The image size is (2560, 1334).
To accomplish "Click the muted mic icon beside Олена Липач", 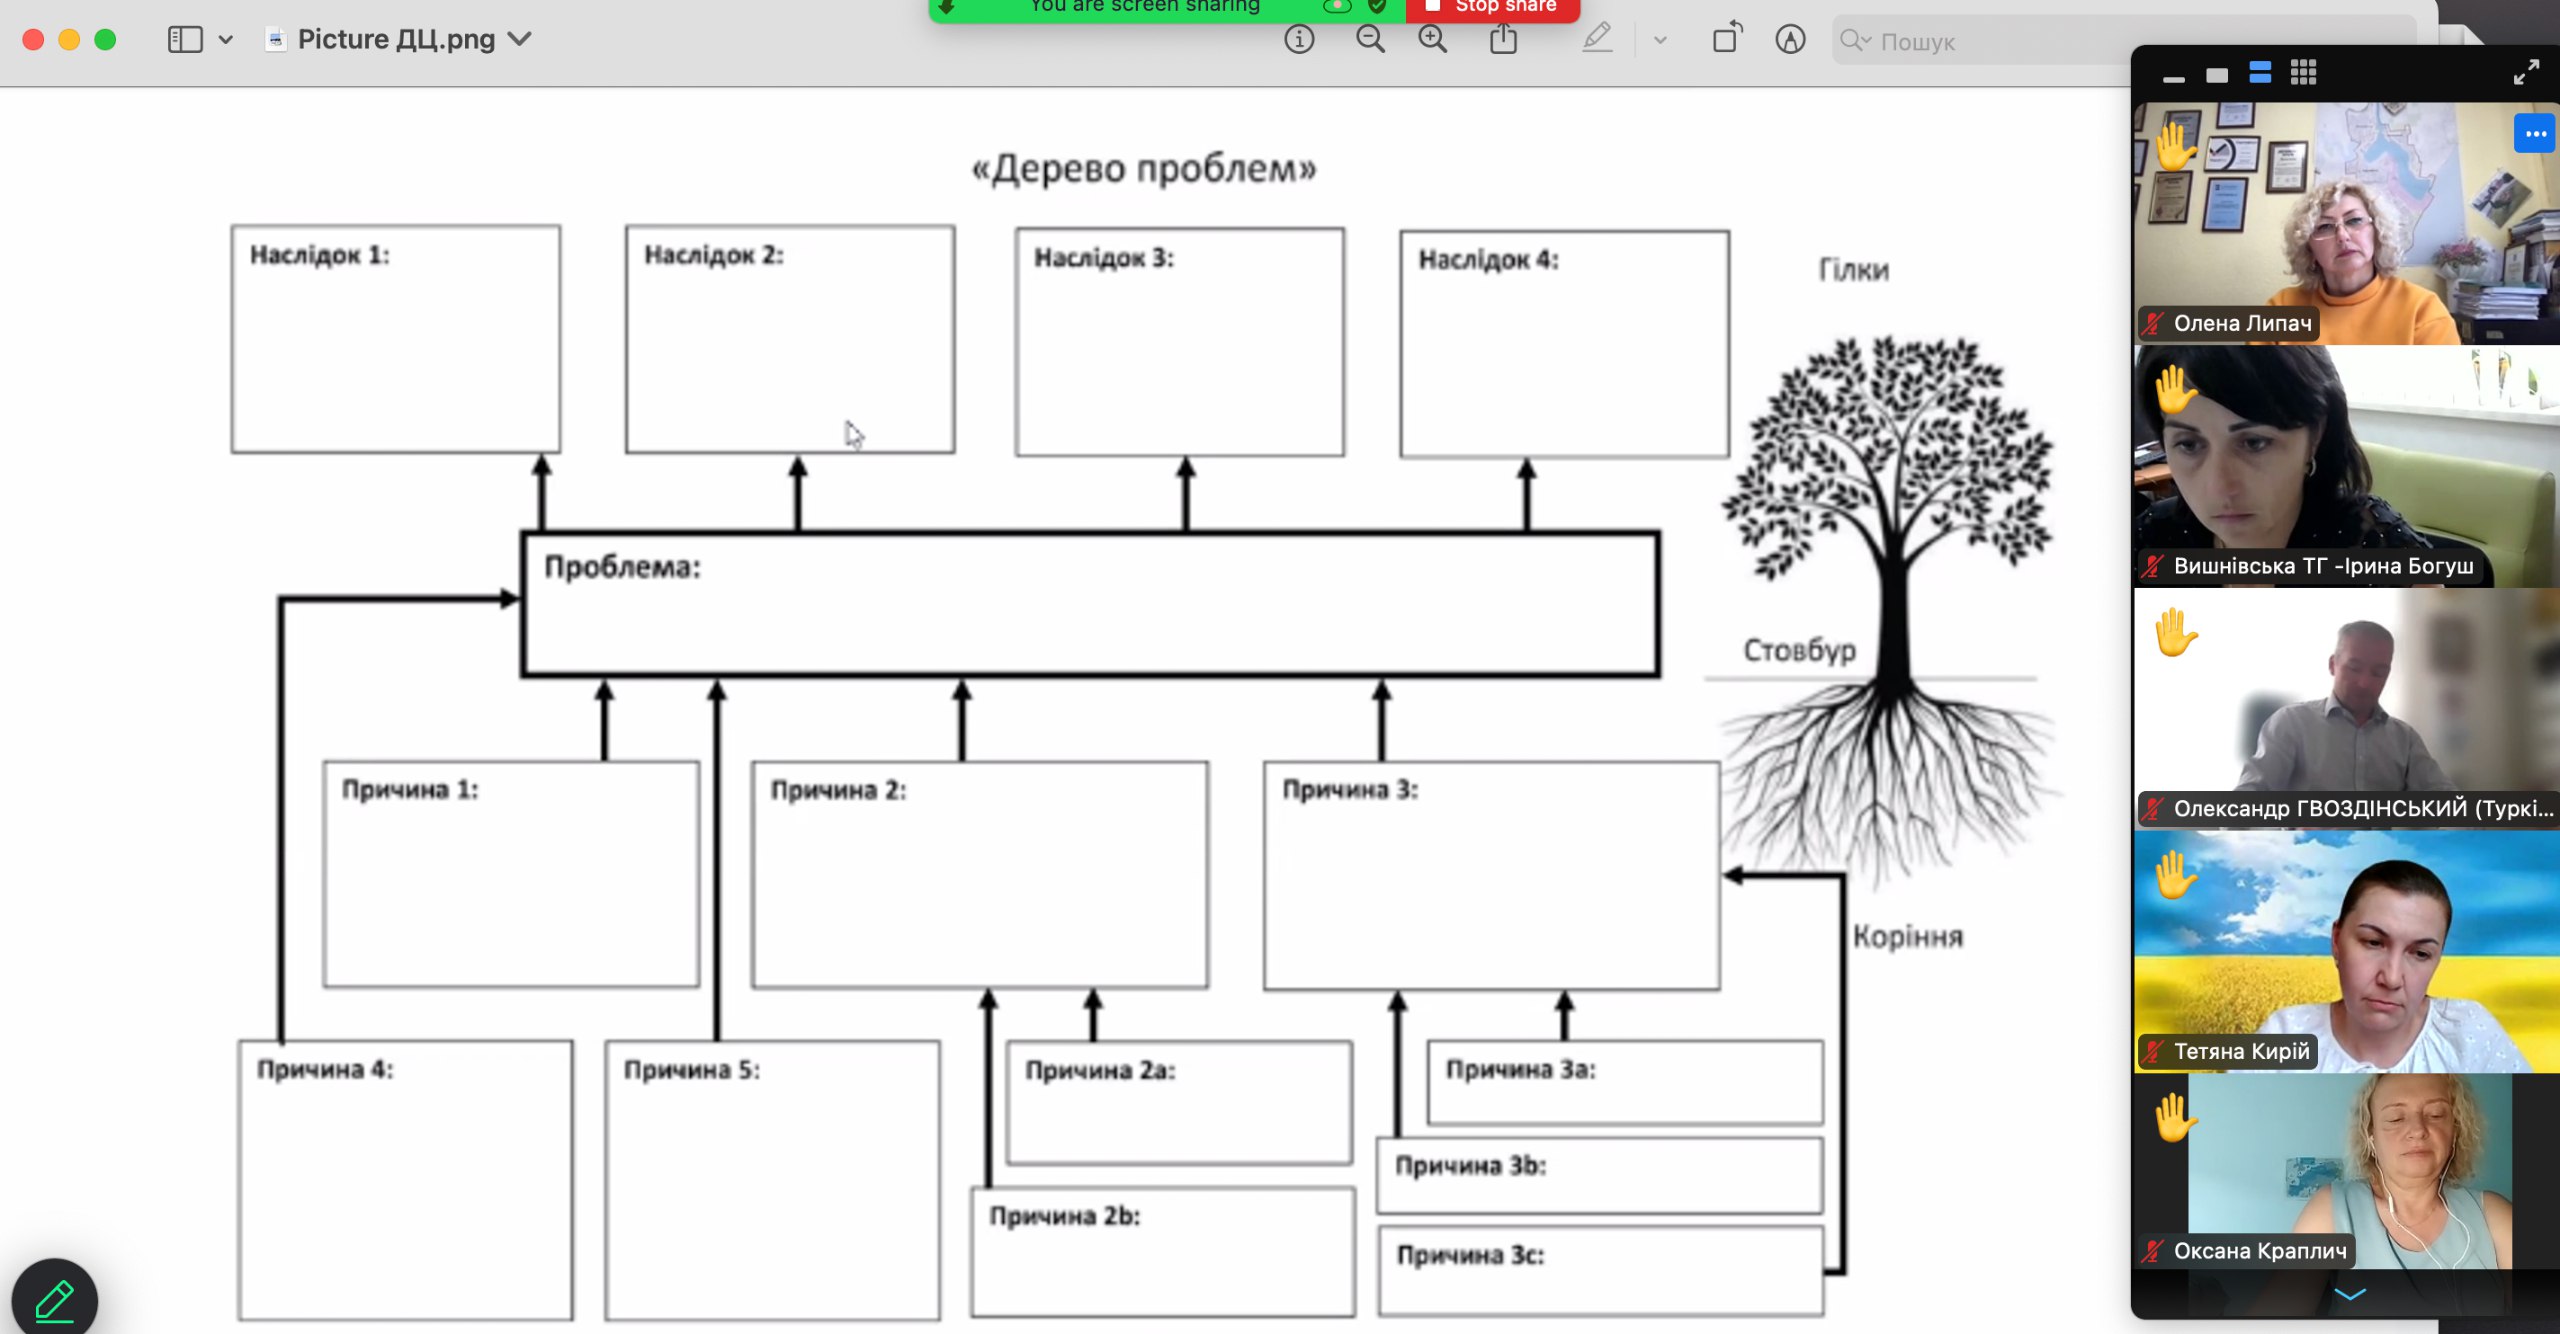I will (2153, 324).
